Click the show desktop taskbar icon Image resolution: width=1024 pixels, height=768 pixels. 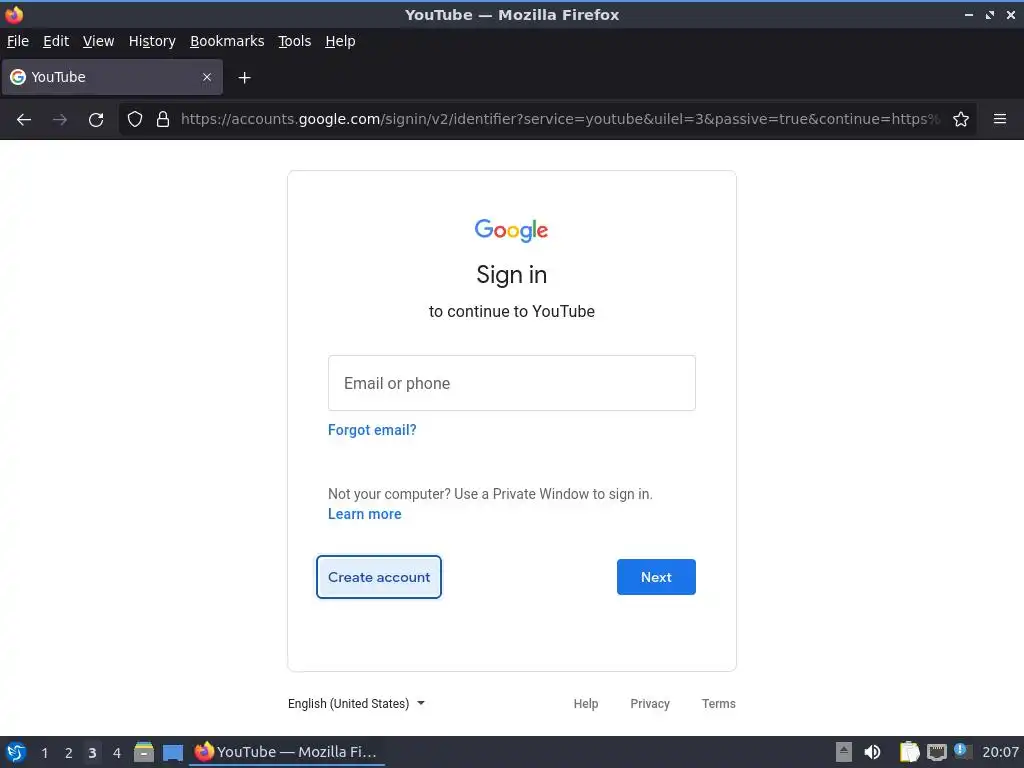[x=173, y=753]
